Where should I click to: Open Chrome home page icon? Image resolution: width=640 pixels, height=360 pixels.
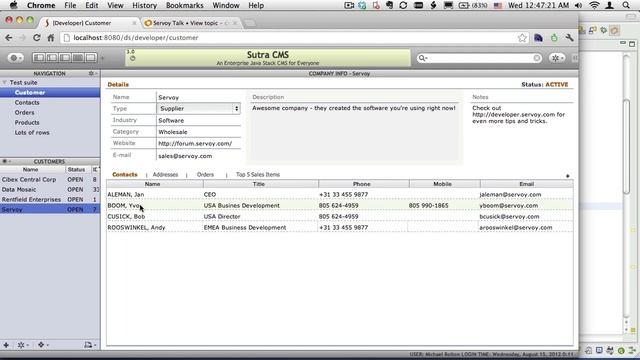[x=51, y=38]
